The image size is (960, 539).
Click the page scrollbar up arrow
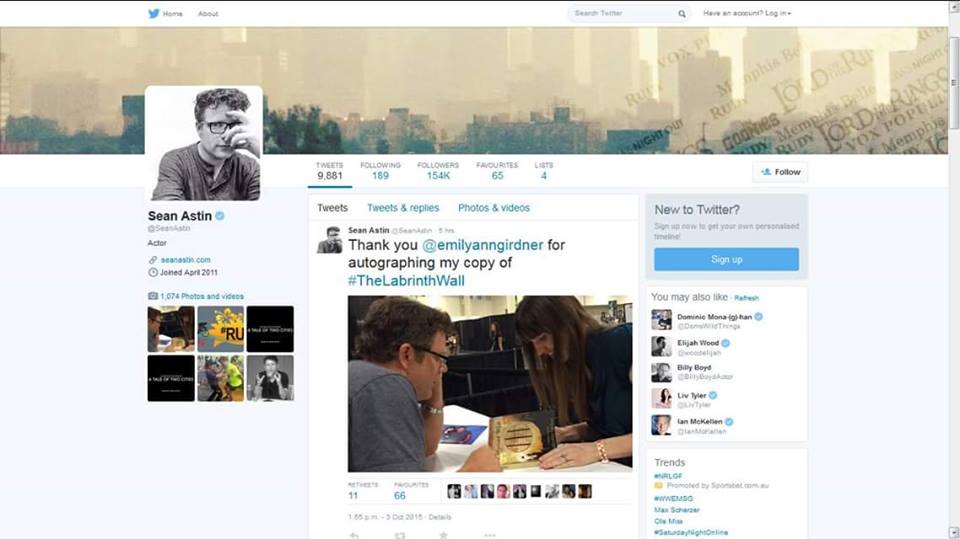tap(954, 7)
